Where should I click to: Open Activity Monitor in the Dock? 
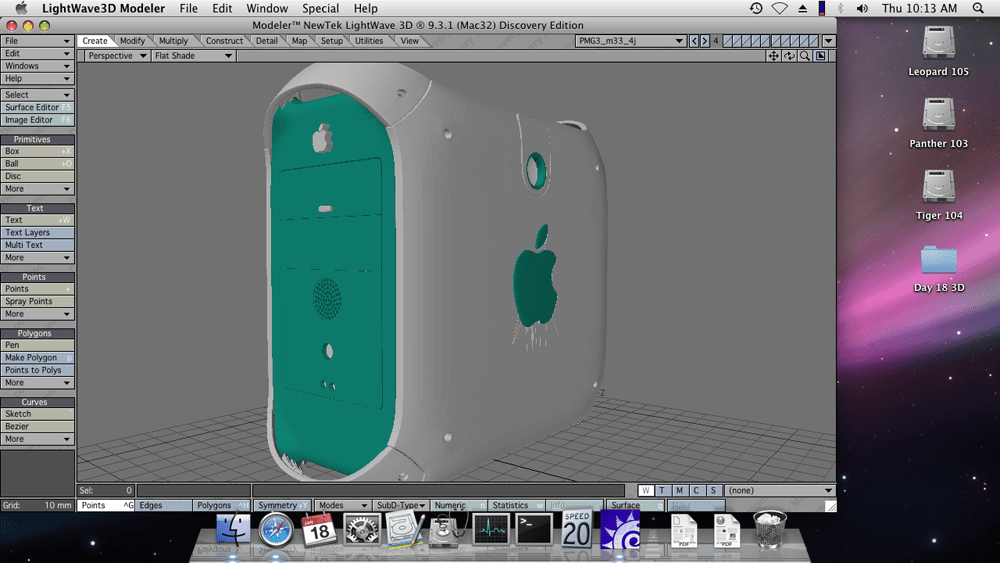[491, 530]
